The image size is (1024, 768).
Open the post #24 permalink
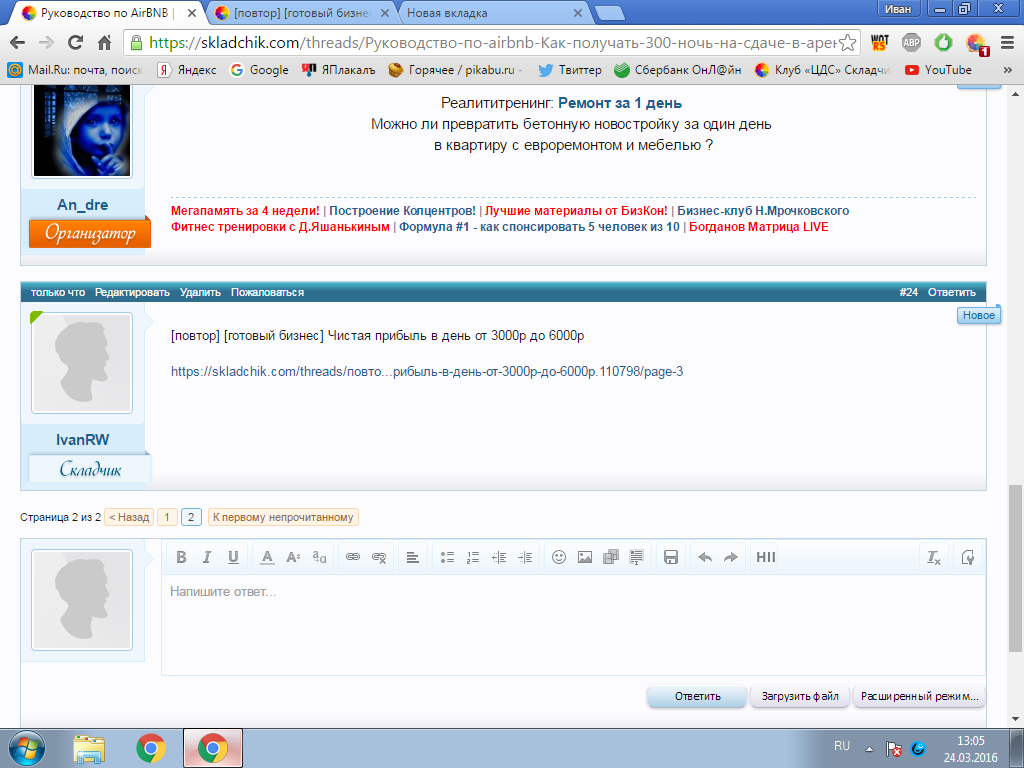tap(908, 293)
